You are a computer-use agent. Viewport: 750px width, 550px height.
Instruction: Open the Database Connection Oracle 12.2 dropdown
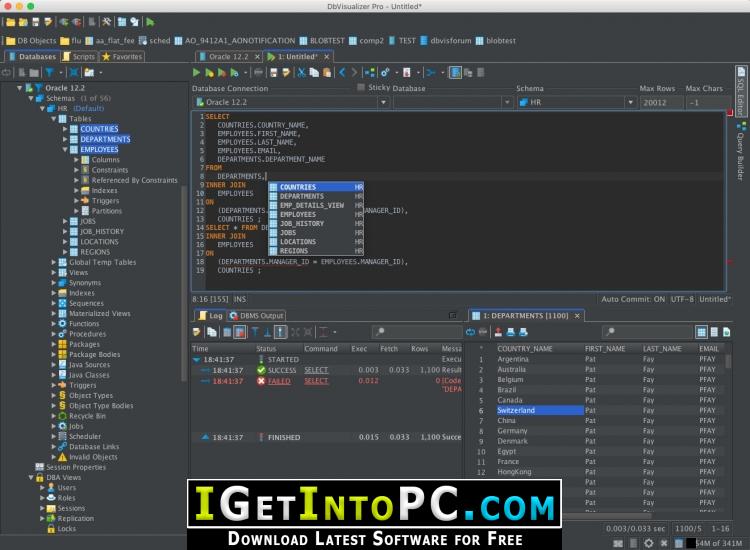tap(291, 102)
